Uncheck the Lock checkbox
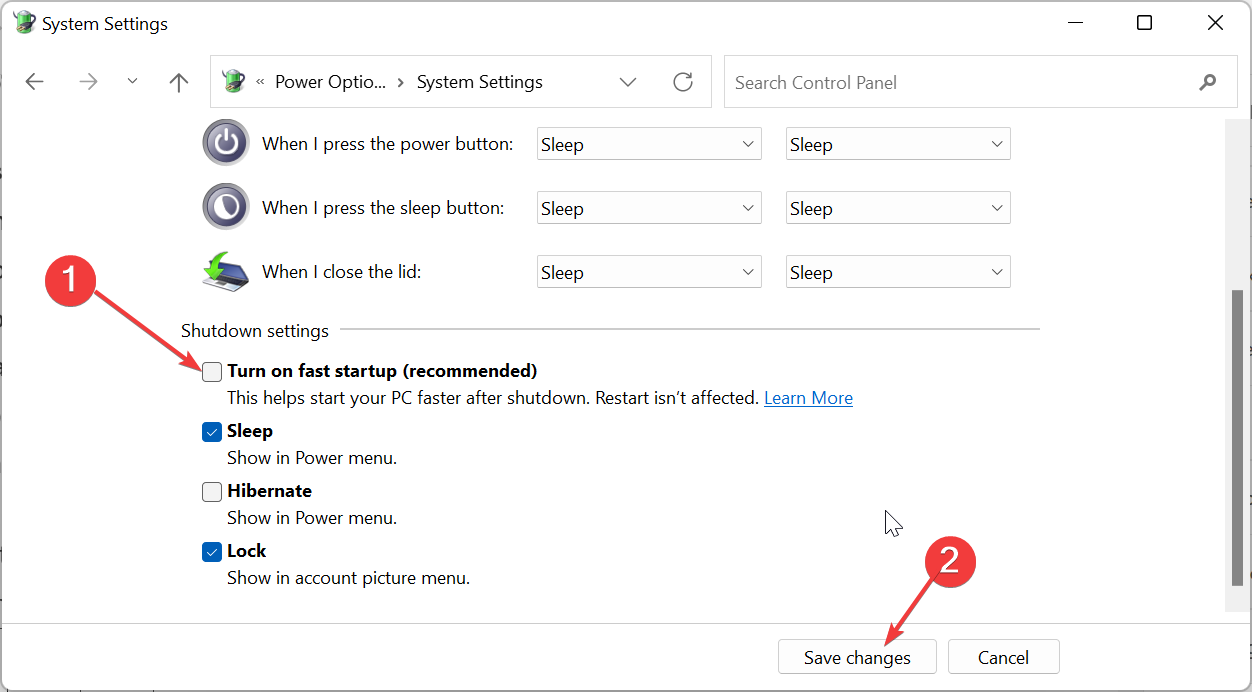 212,552
